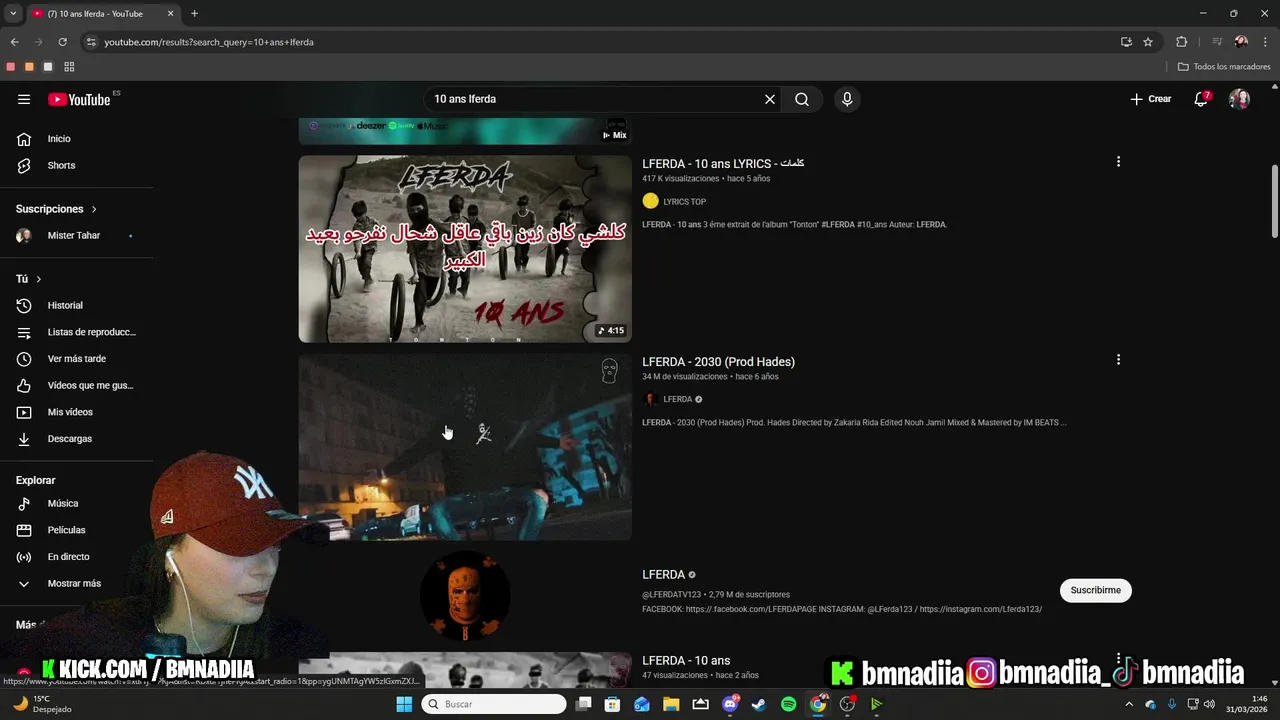Screen dimensions: 1280x720
Task: Open Mister Tahar subscription
Action: [76, 236]
